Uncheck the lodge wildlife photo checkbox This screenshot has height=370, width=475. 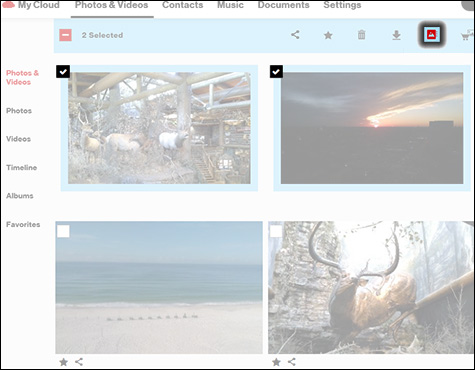(x=63, y=71)
